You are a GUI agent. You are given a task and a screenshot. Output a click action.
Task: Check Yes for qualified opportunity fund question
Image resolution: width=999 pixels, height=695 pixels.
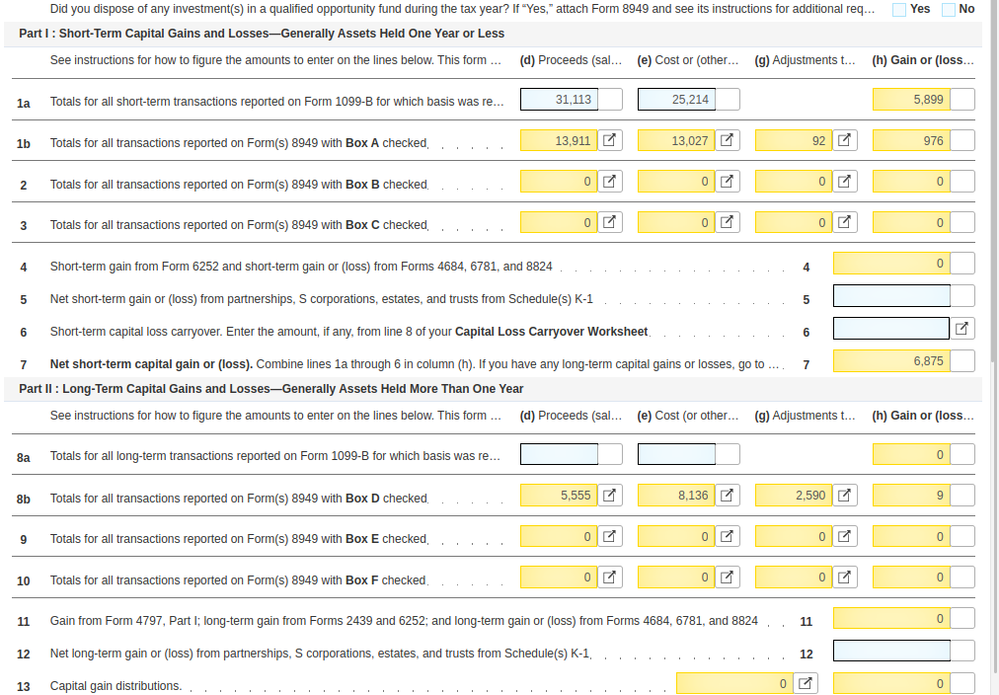click(x=900, y=9)
